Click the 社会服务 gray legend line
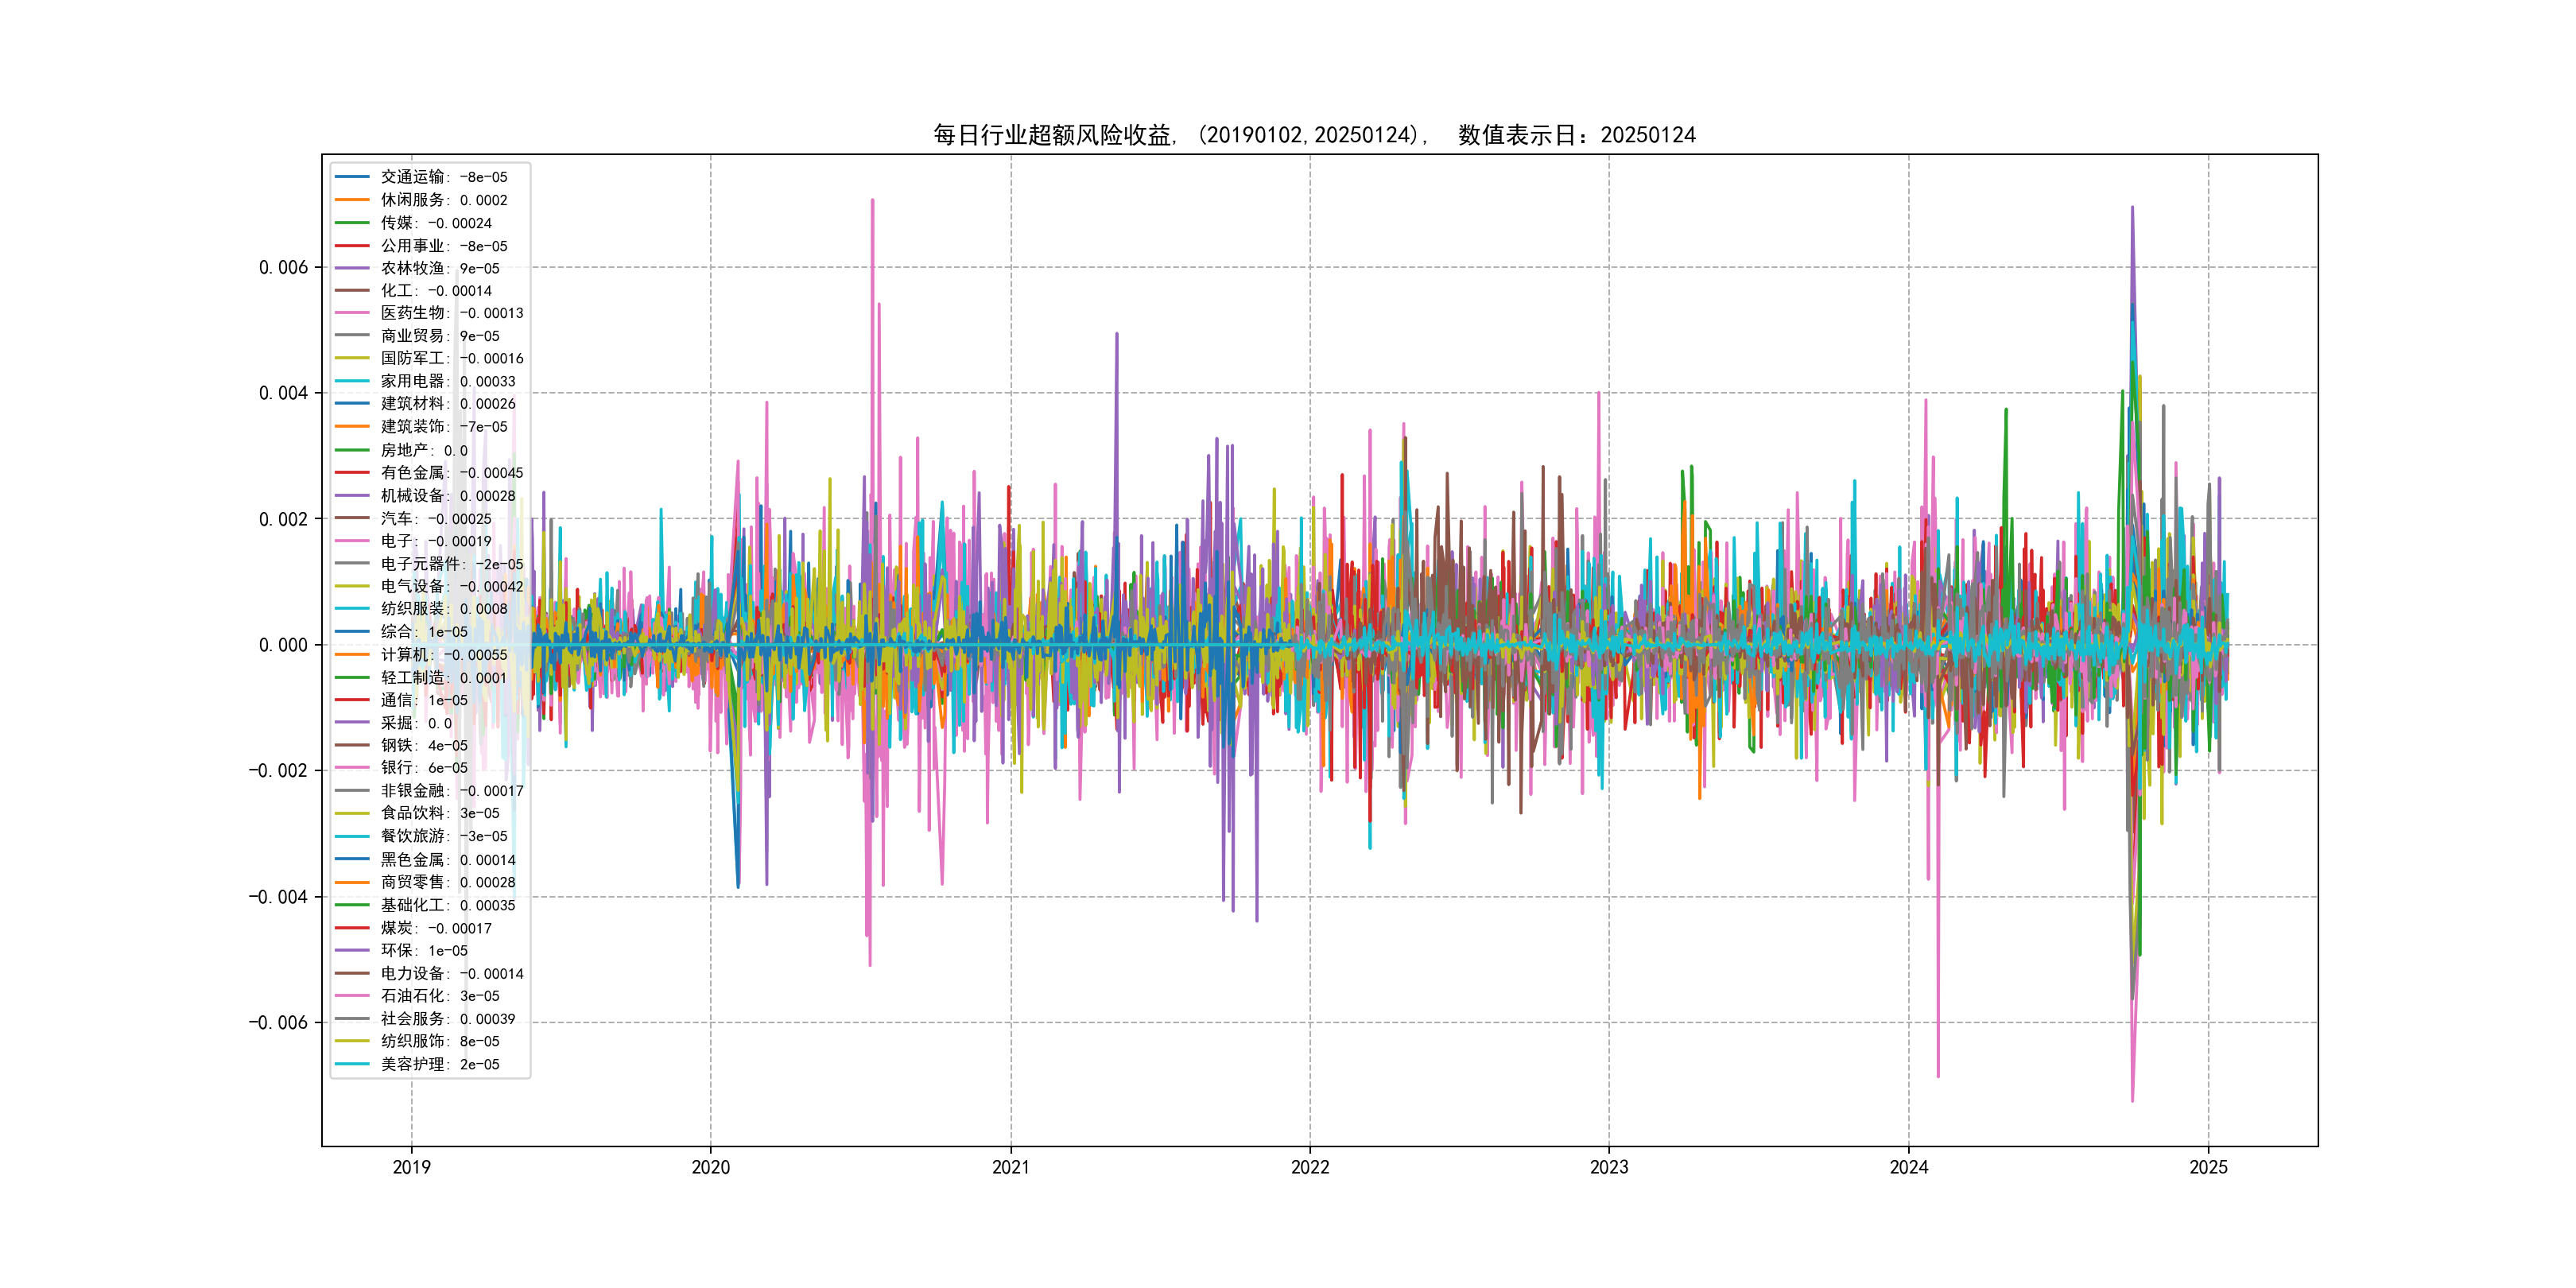 click(352, 1019)
